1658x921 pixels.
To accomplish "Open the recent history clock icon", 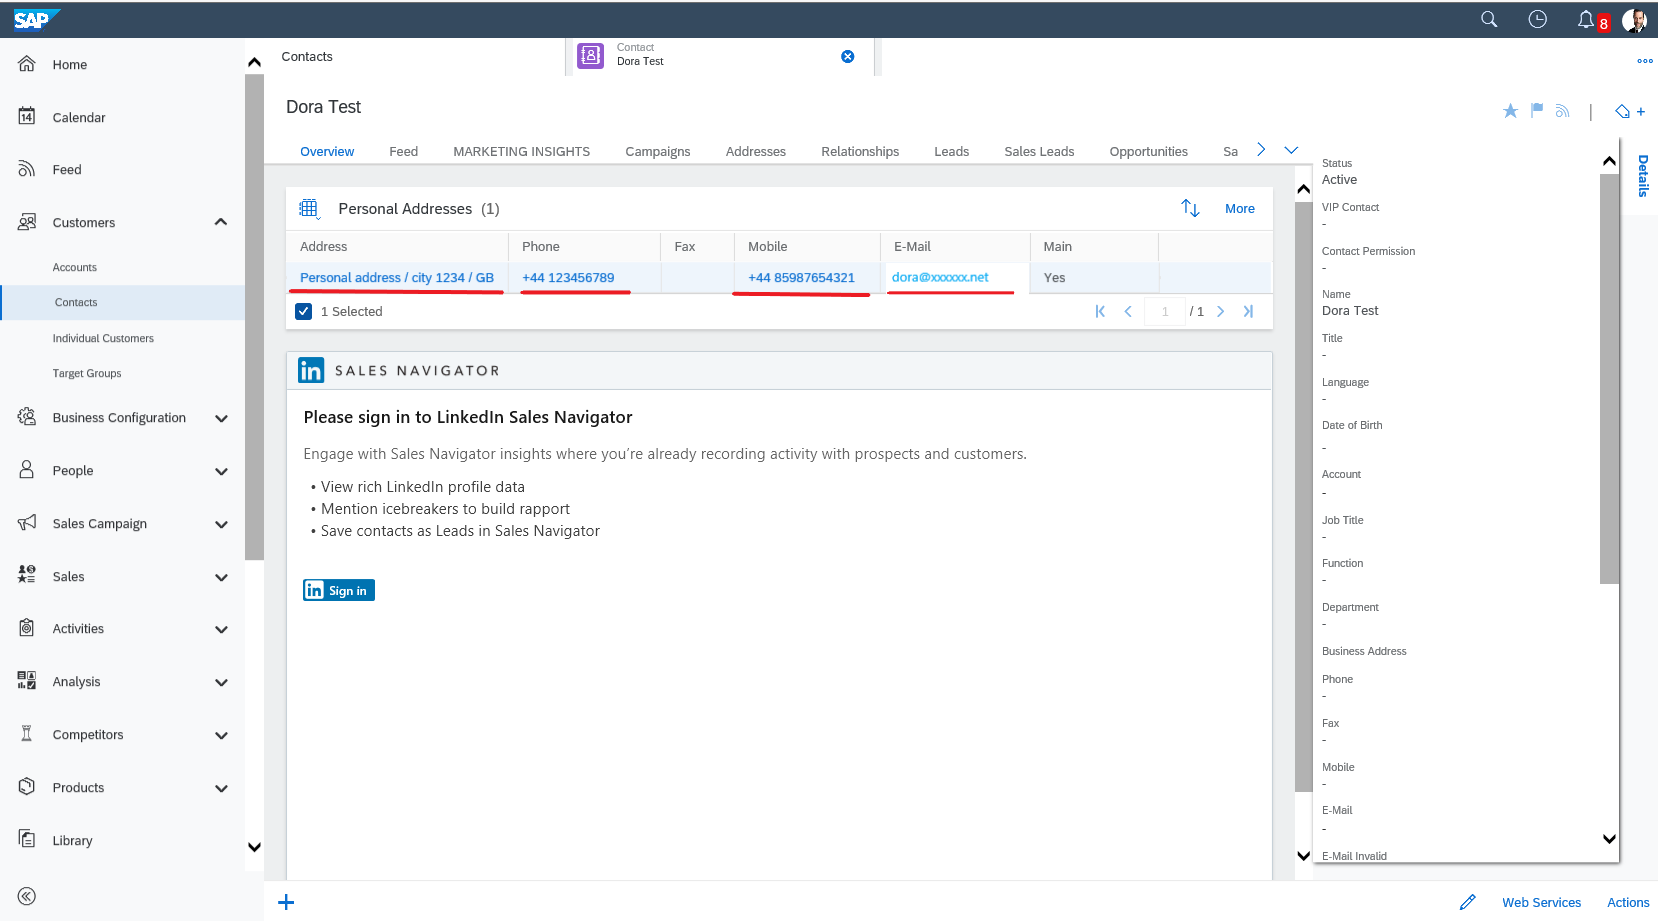I will [1538, 19].
